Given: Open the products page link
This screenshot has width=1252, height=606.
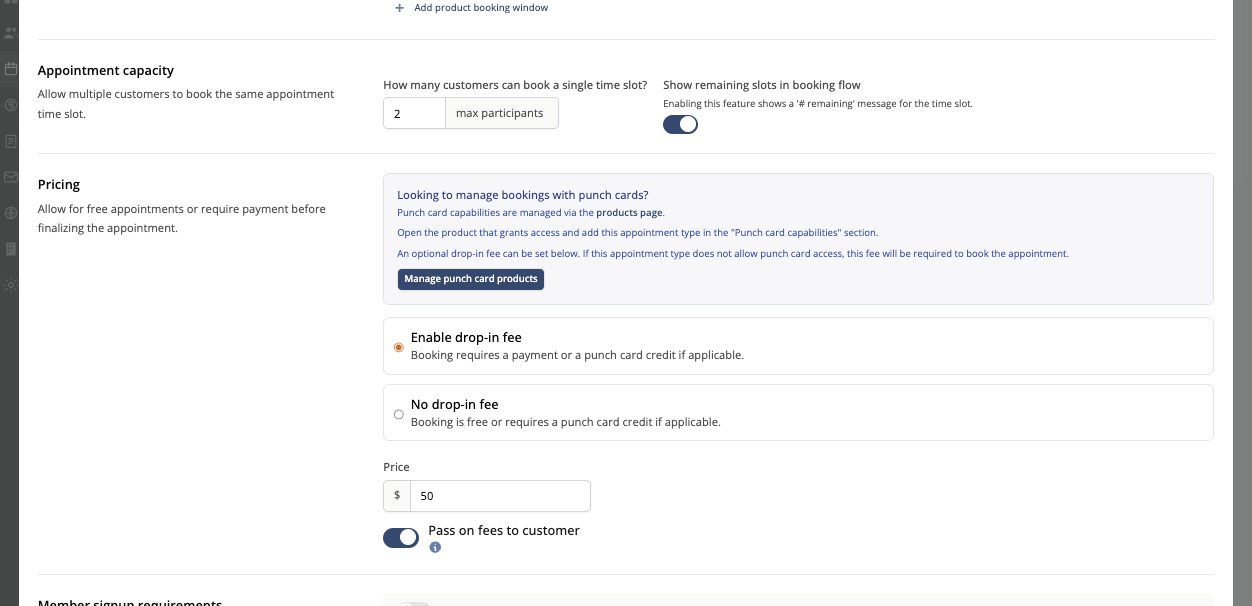Looking at the screenshot, I should tap(630, 213).
